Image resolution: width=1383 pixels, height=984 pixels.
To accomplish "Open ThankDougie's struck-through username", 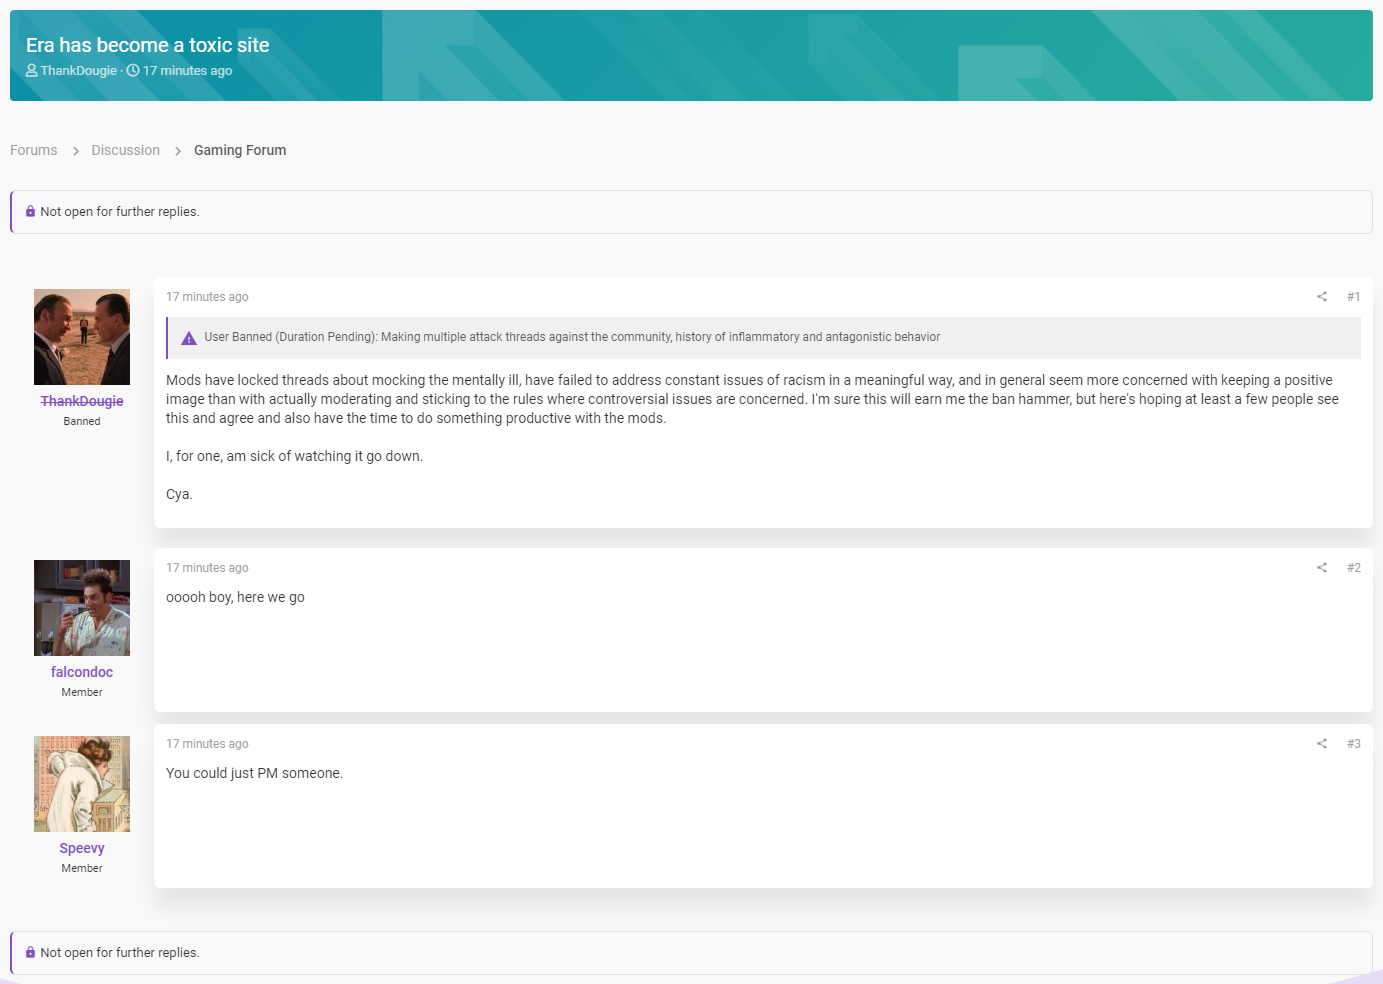I will tap(82, 401).
